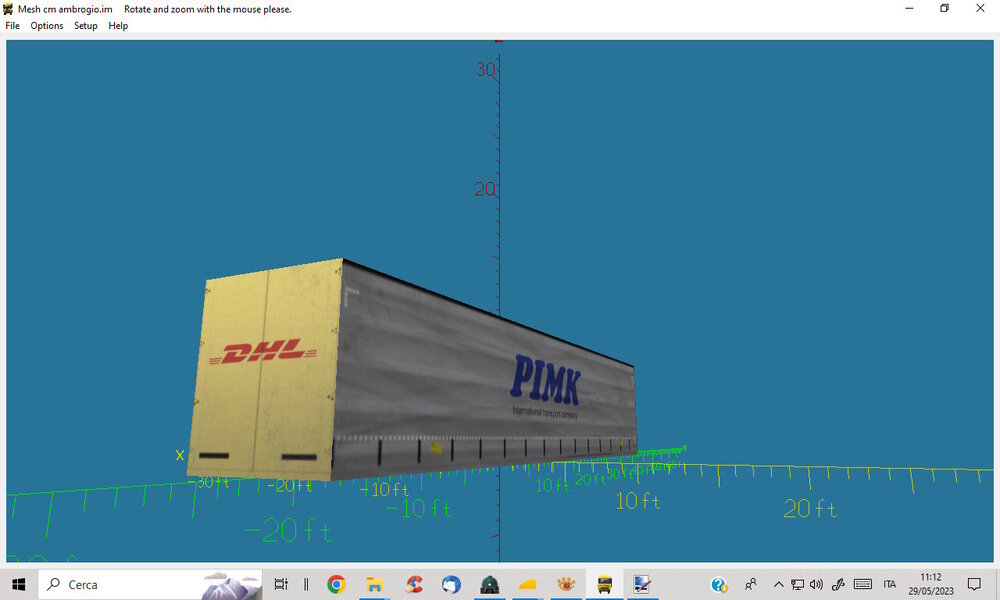Image resolution: width=1000 pixels, height=600 pixels.
Task: Click the red DHL logo on the trailer
Action: [x=263, y=351]
